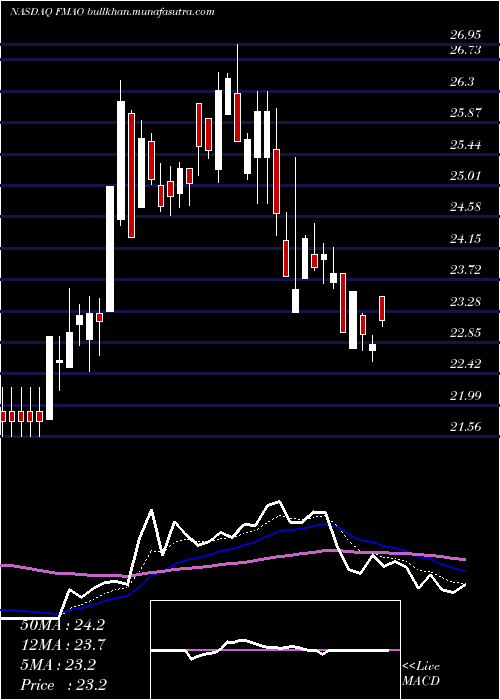This screenshot has width=500, height=700.
Task: Click the 25.87 price label
Action: 466,113
